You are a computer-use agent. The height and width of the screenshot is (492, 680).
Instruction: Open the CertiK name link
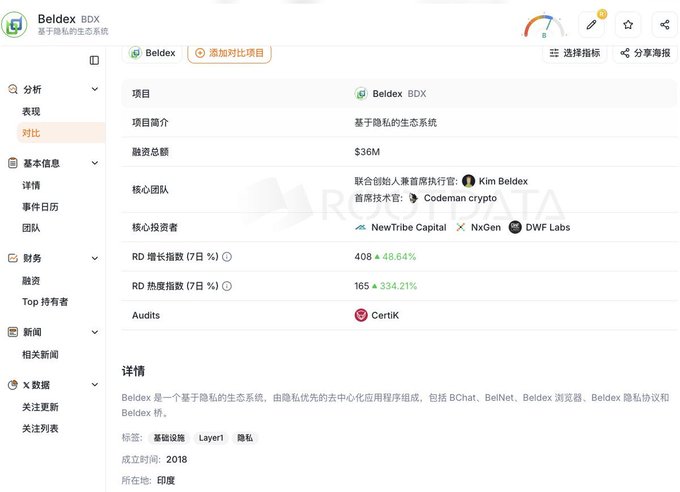[x=385, y=315]
